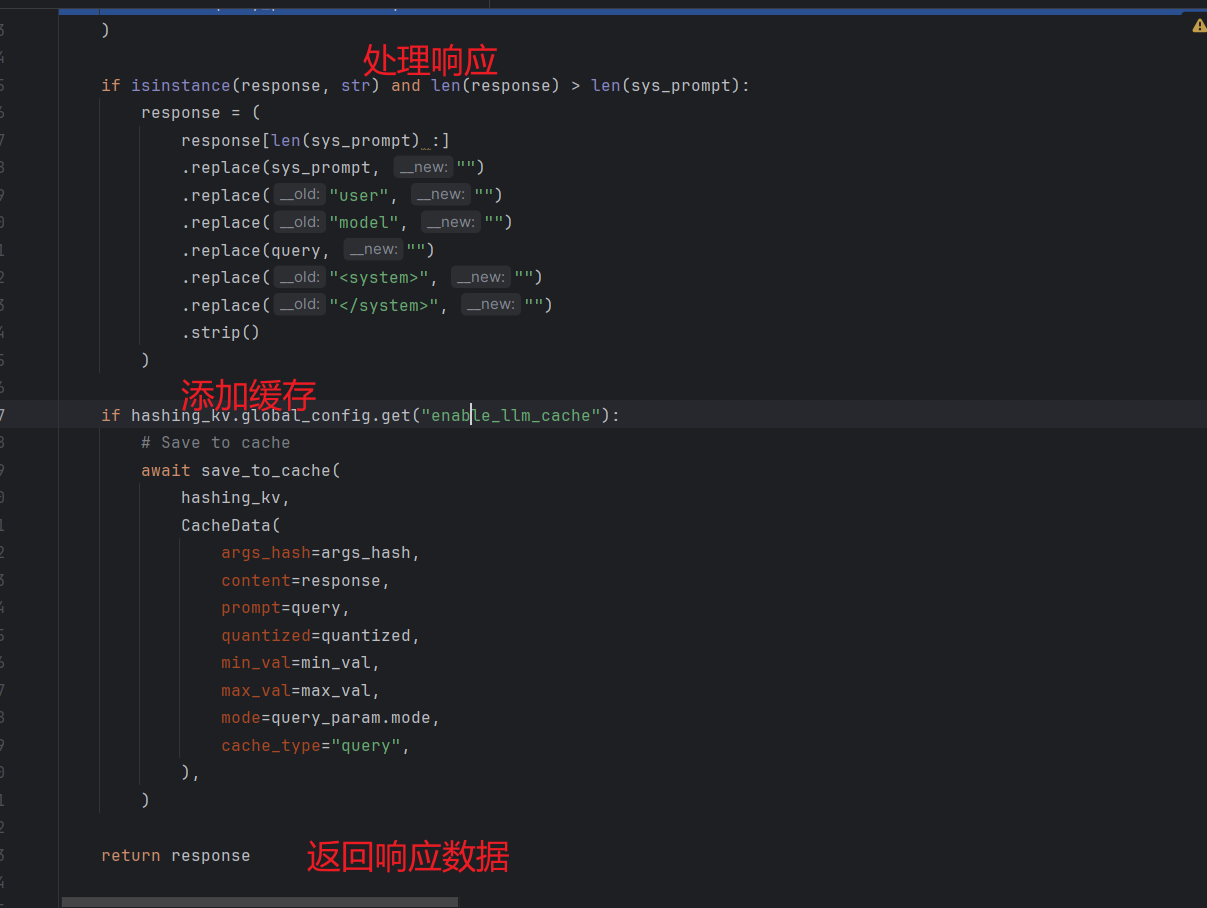Click the '.replace(sys_prompt,' call
The image size is (1207, 908).
[281, 168]
